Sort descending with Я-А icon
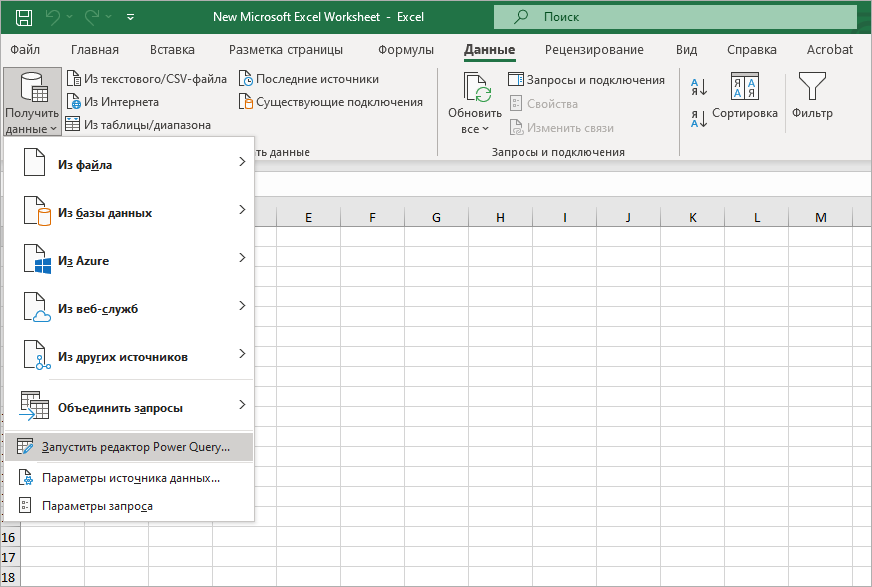Viewport: 872px width, 587px height. (x=699, y=118)
